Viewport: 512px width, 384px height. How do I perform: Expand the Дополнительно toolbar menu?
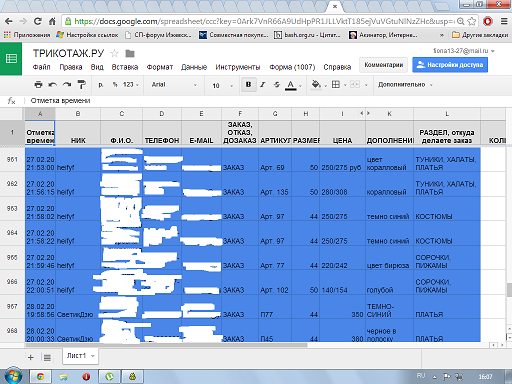(405, 85)
